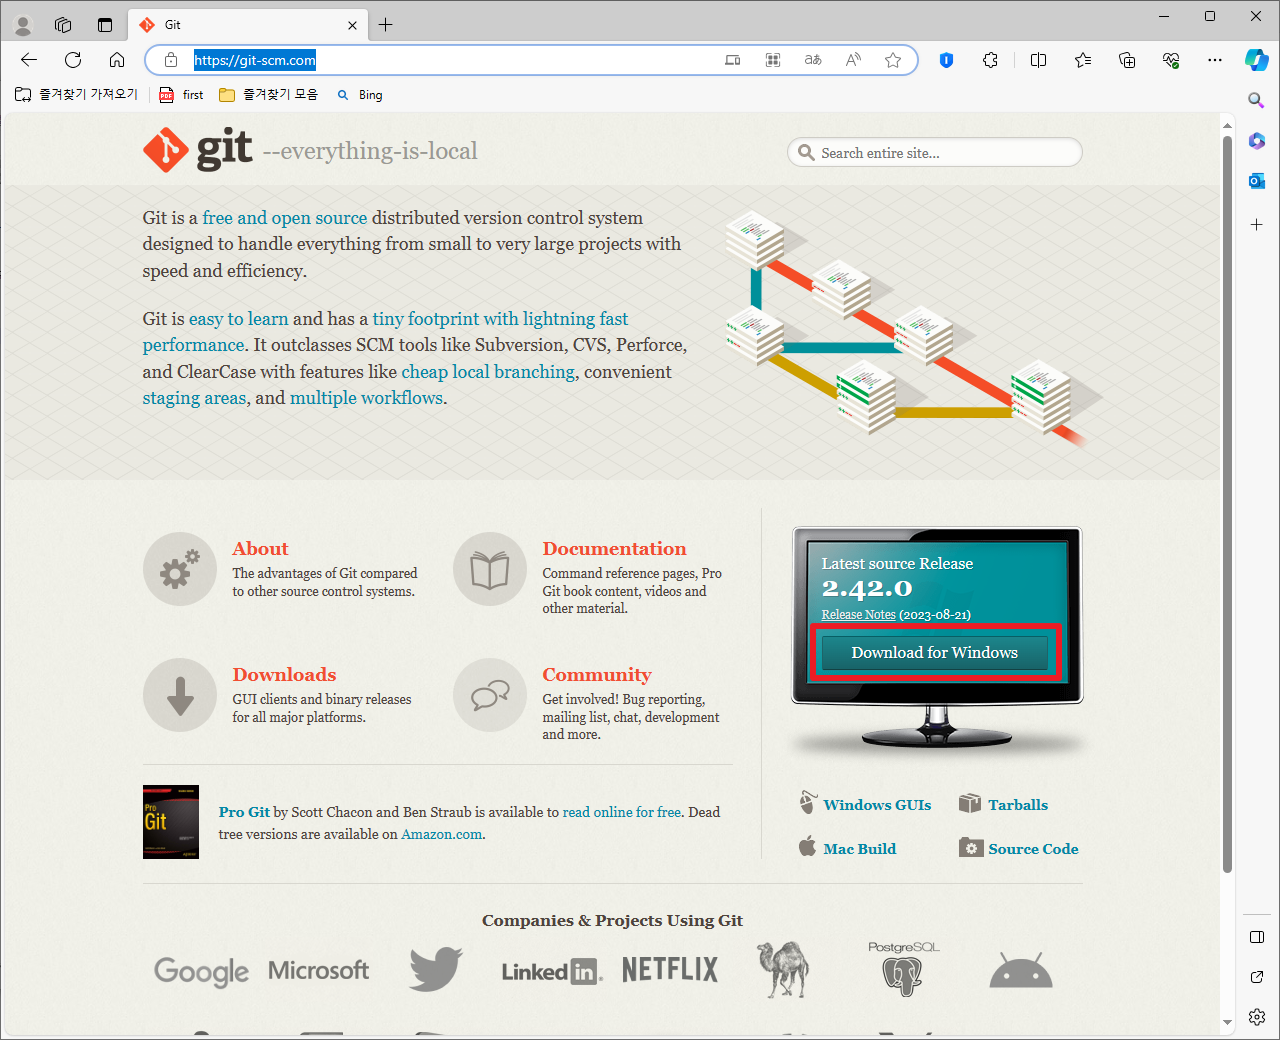Open sidebar settings gear
Image resolution: width=1280 pixels, height=1040 pixels.
click(1257, 1017)
